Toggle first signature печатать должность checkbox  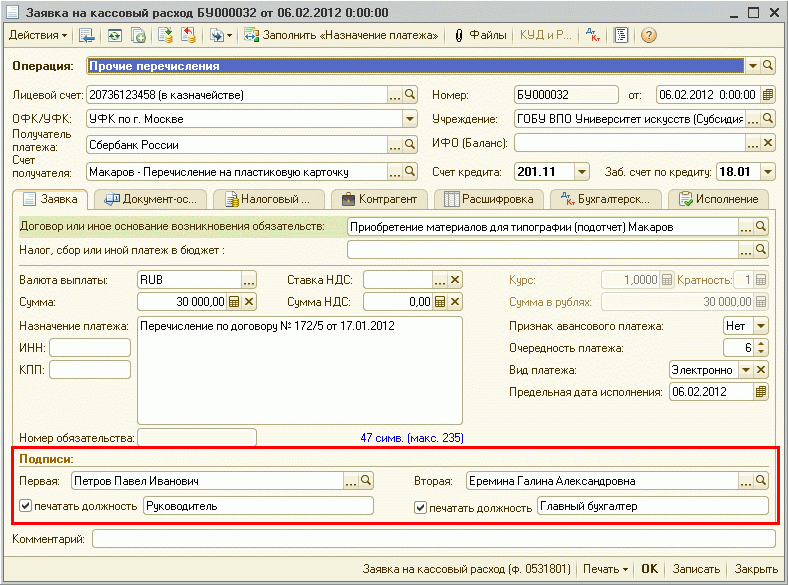tap(25, 506)
